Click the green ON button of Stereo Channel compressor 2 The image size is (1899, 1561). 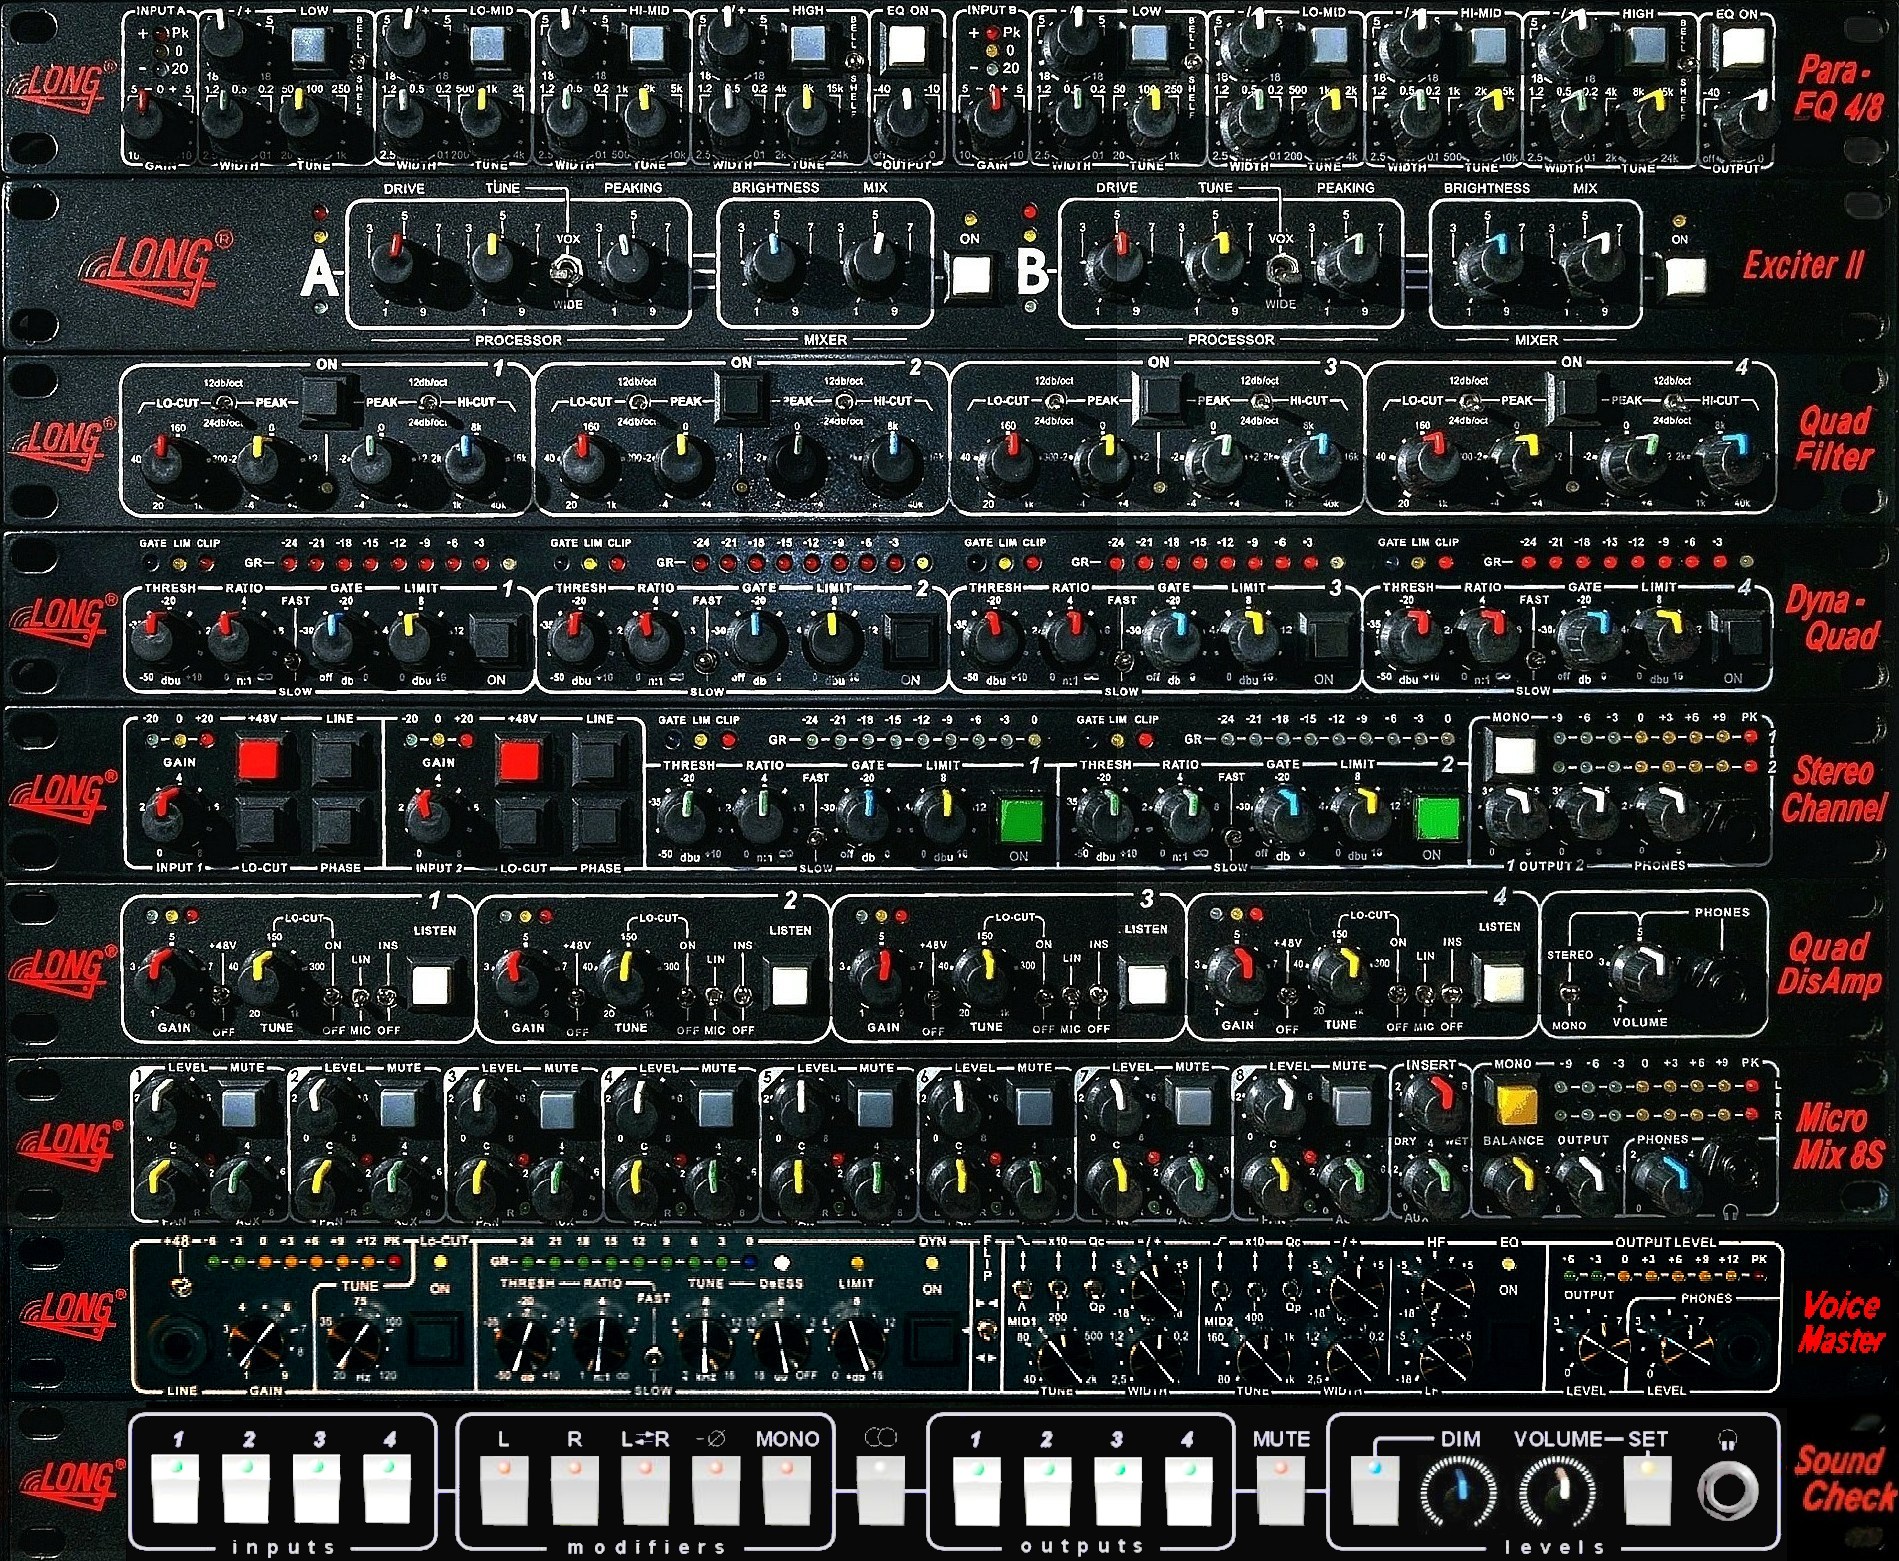1438,817
